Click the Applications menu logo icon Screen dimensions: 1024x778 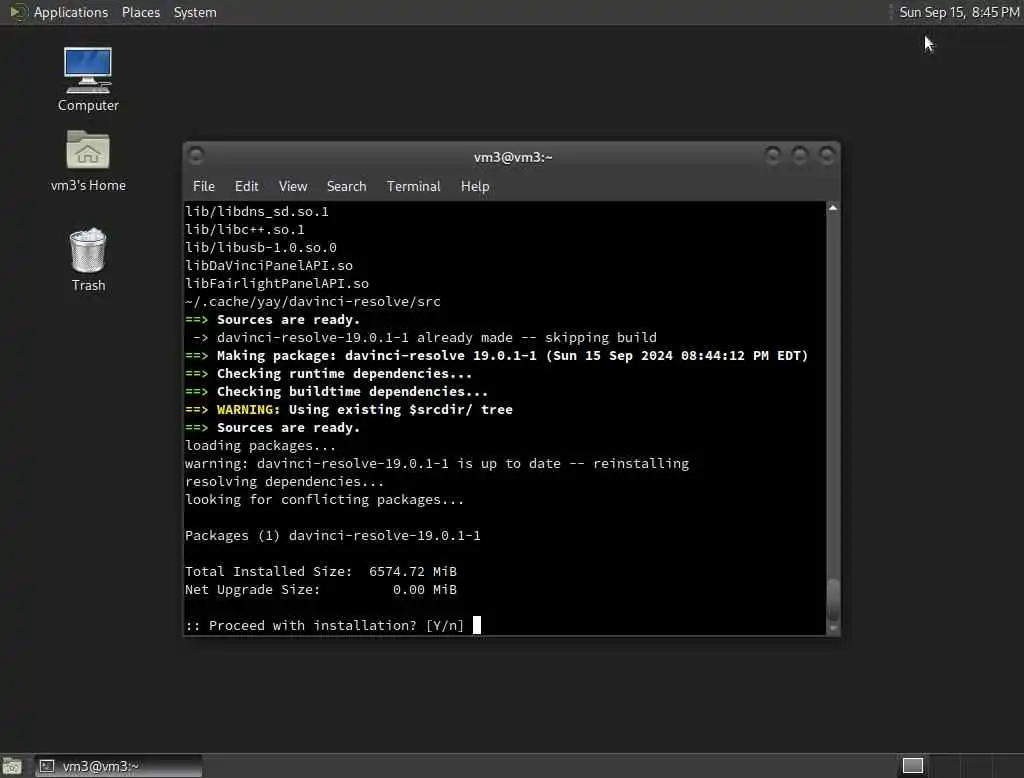click(x=18, y=12)
